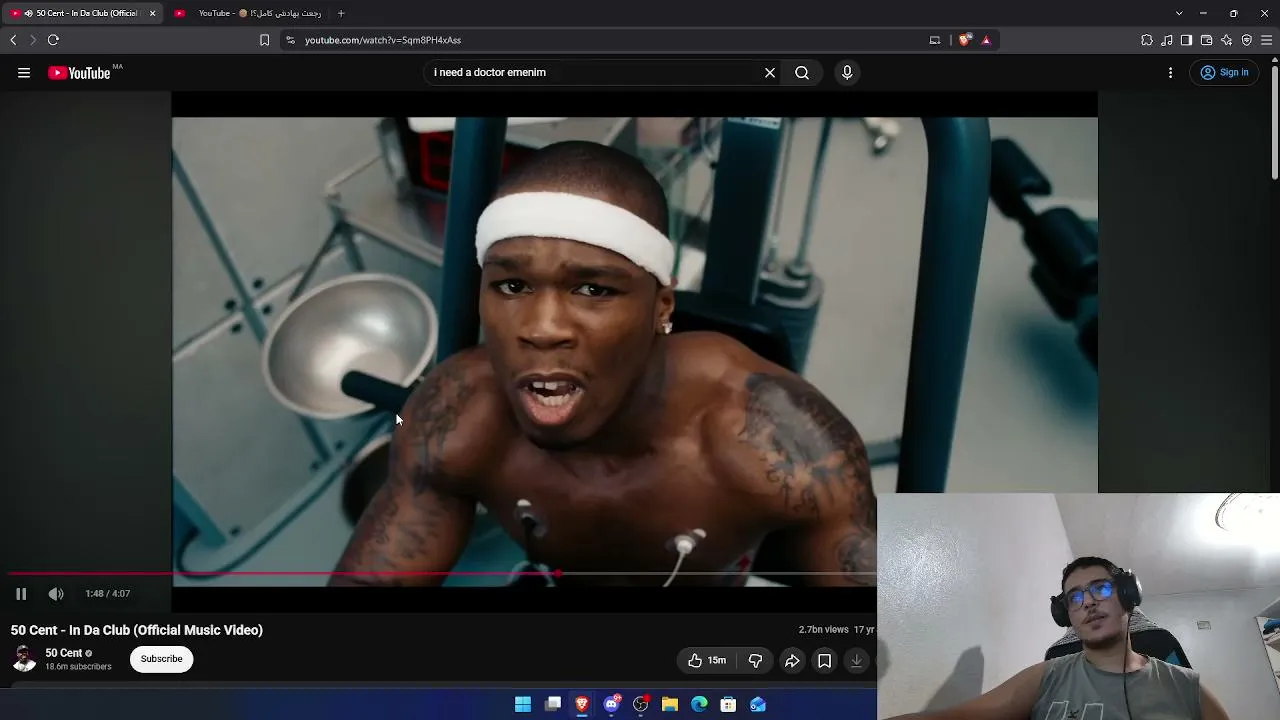The height and width of the screenshot is (720, 1280).
Task: Save the video to a playlist
Action: [x=824, y=660]
